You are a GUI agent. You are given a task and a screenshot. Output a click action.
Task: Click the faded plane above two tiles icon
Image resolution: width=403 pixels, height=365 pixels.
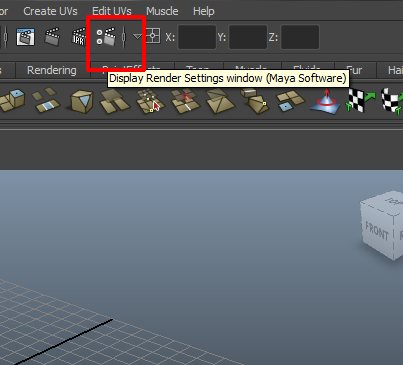click(114, 101)
